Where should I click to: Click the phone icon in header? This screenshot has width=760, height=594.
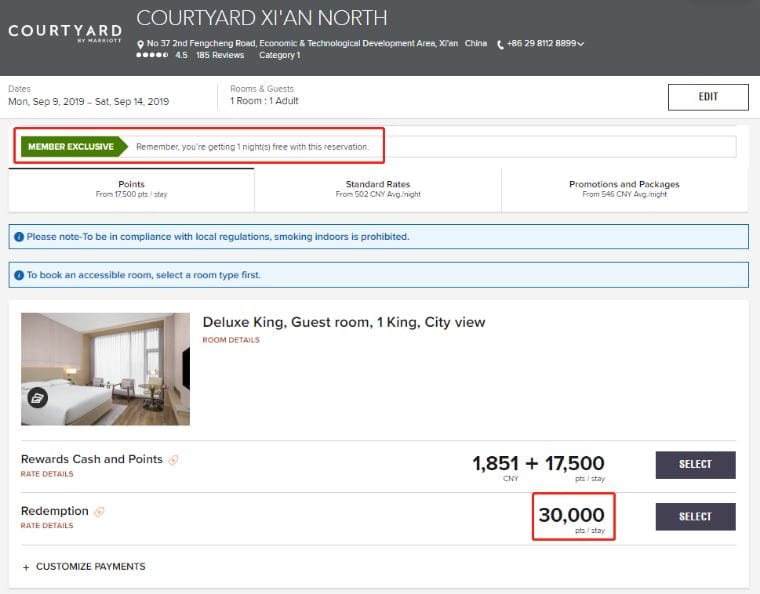[x=500, y=44]
